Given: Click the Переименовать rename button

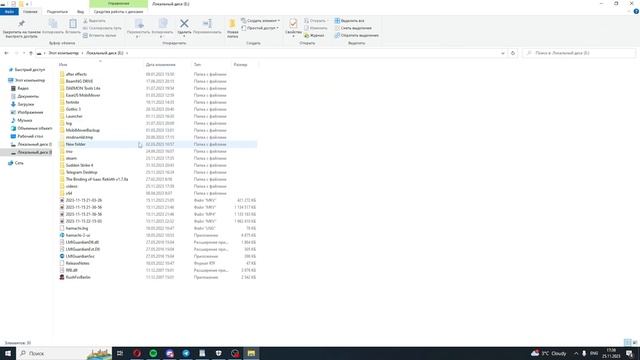Looking at the screenshot, I should (x=207, y=27).
